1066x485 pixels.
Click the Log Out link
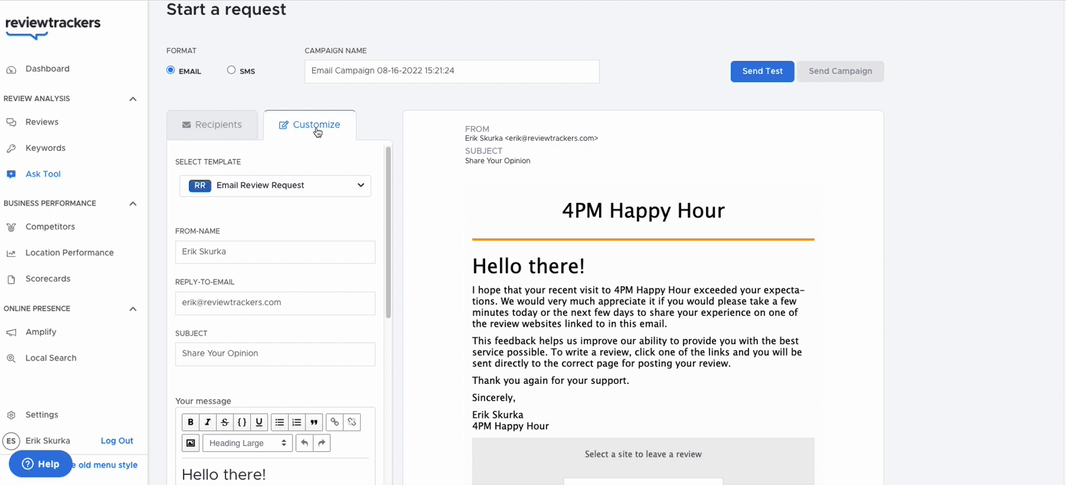117,441
